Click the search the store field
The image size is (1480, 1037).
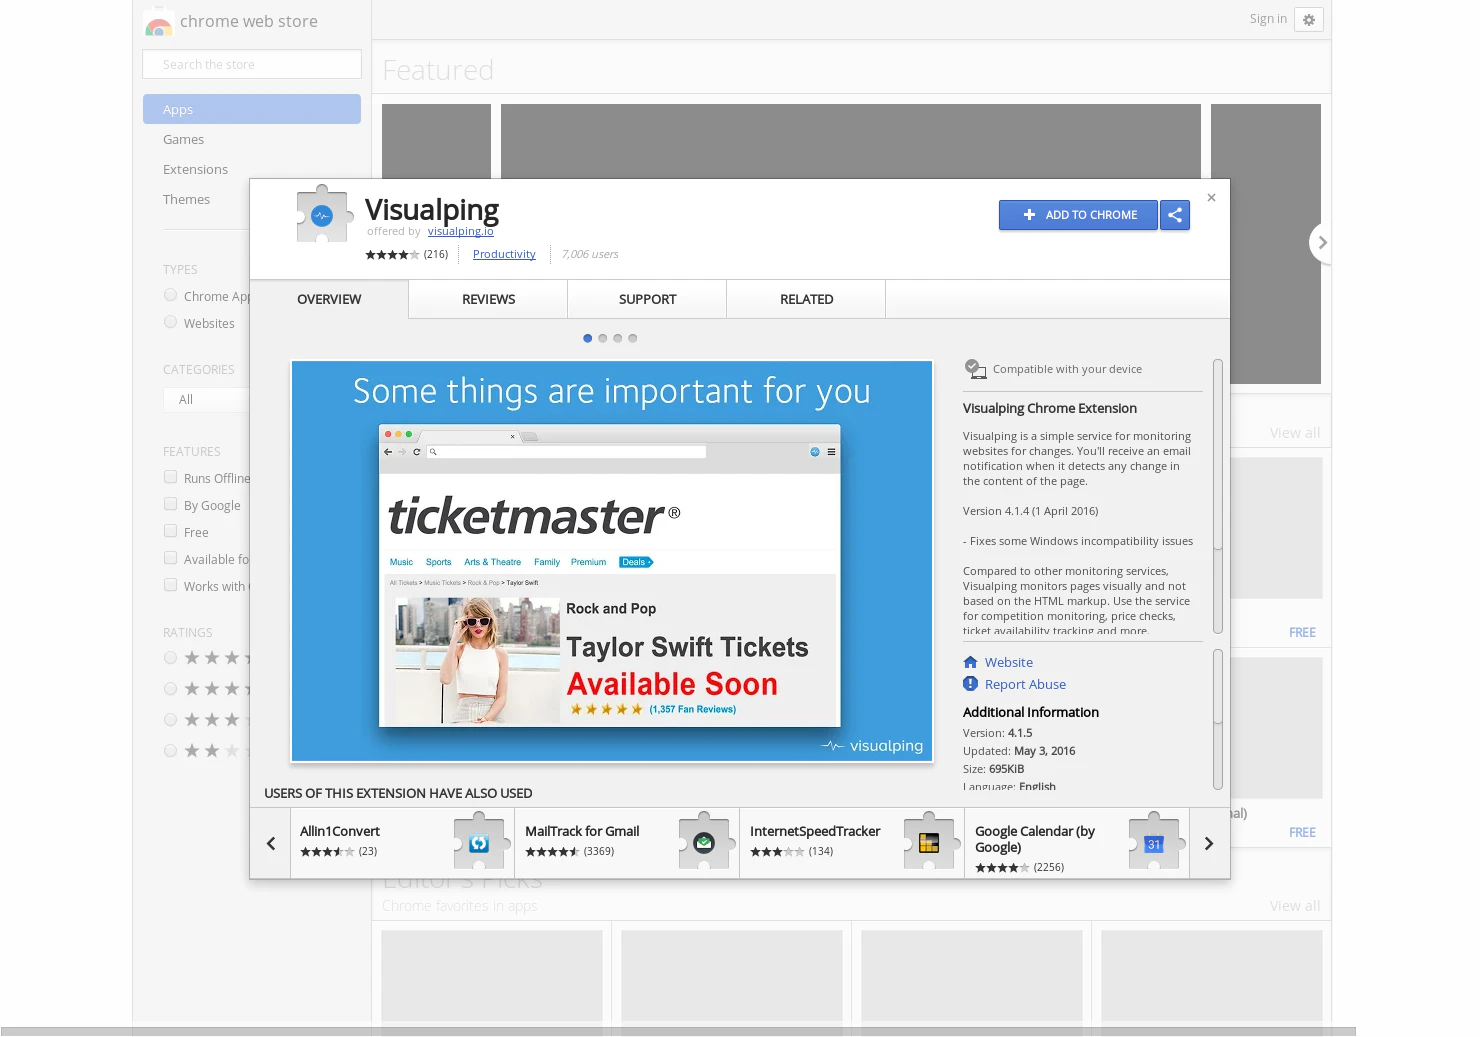coord(252,64)
